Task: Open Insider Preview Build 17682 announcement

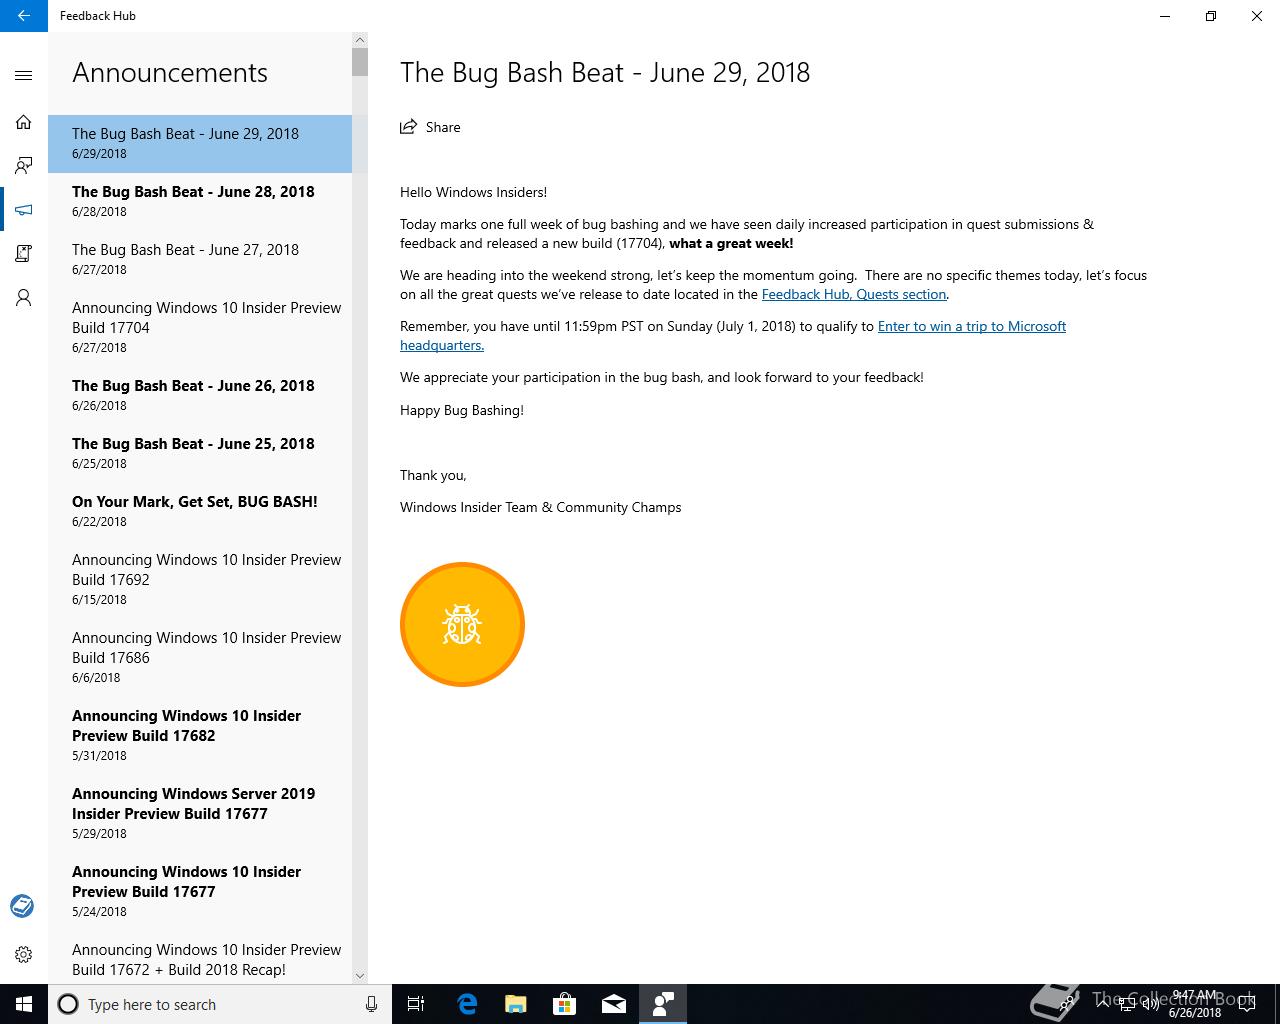Action: [200, 735]
